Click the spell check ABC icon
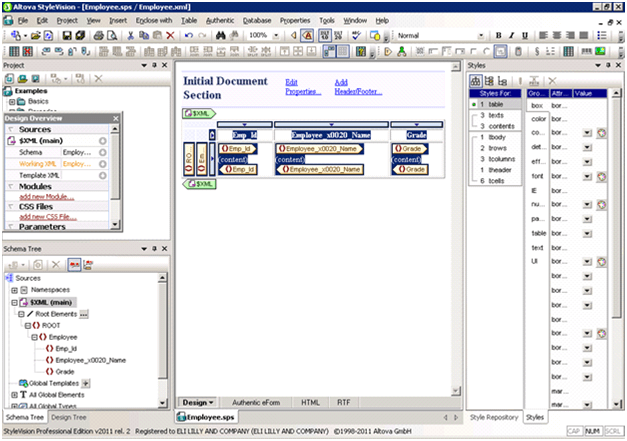The width and height of the screenshot is (627, 441). pyautogui.click(x=356, y=36)
